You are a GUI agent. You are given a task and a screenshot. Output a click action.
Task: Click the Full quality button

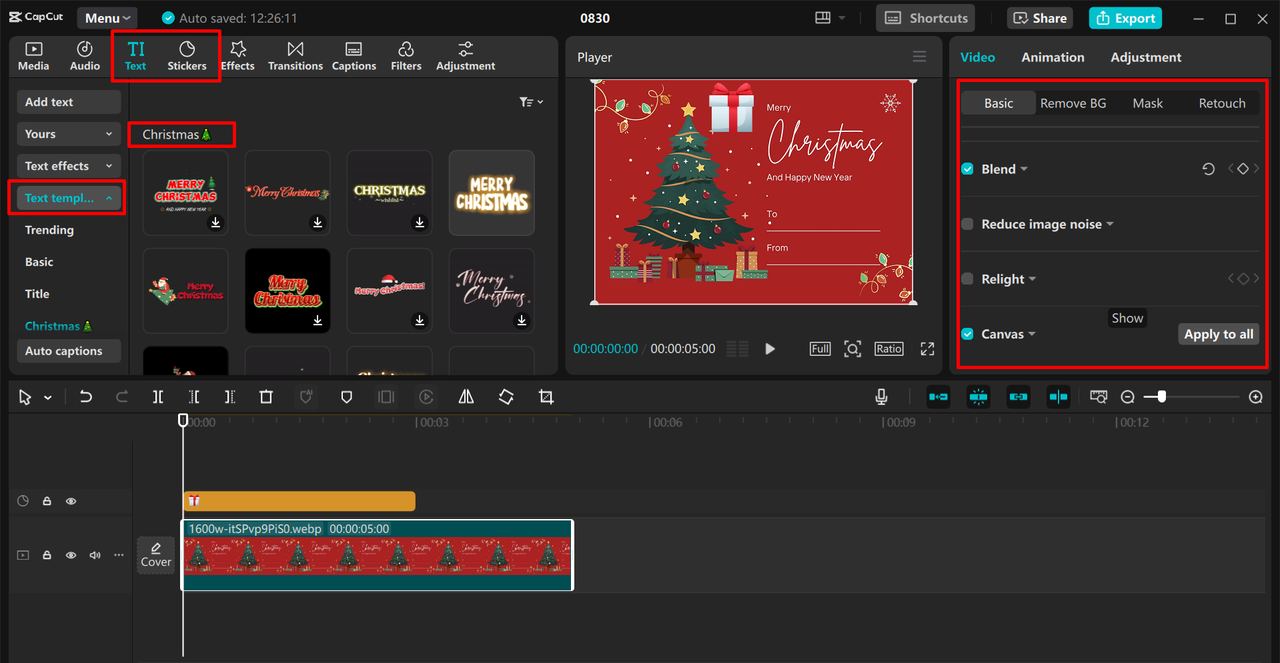coord(820,349)
